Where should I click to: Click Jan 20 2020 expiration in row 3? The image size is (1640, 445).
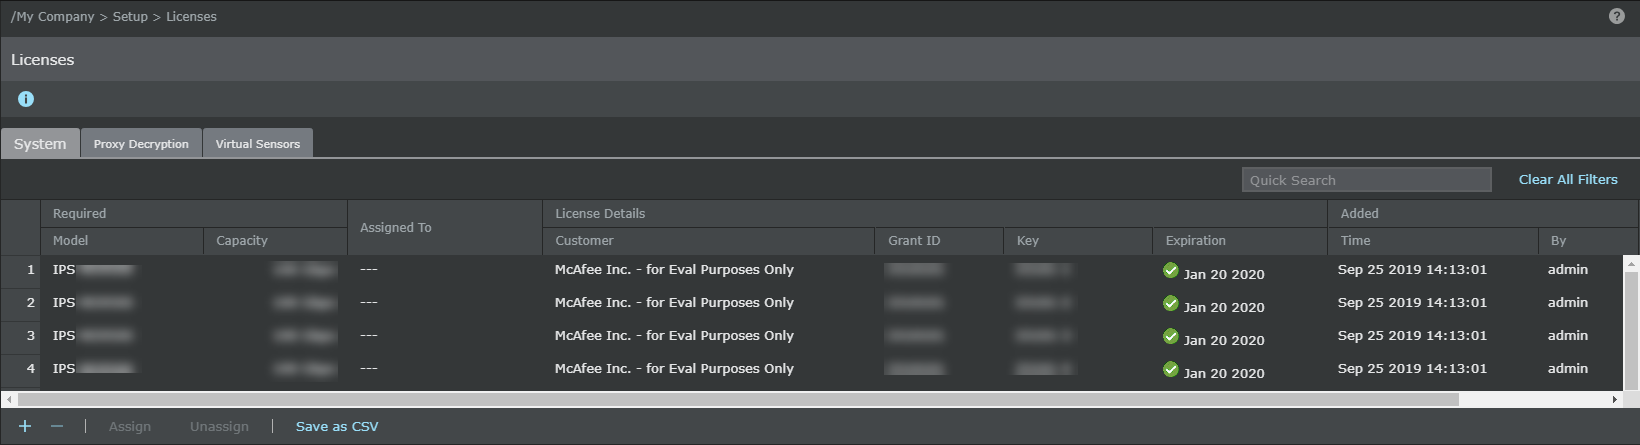[1224, 340]
